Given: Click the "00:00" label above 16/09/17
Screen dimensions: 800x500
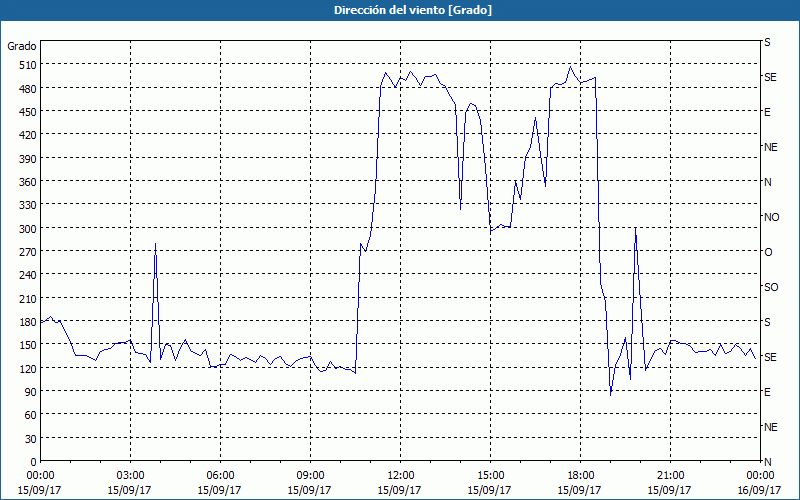Looking at the screenshot, I should [x=760, y=476].
